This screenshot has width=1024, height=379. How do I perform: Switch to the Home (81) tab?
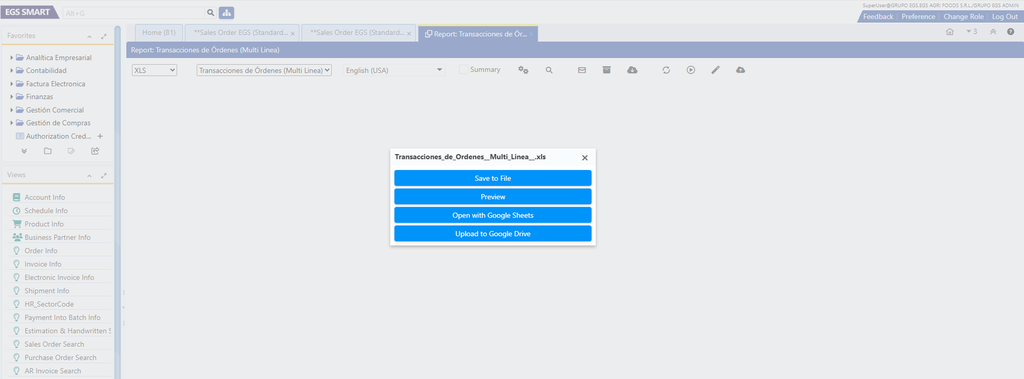click(159, 33)
